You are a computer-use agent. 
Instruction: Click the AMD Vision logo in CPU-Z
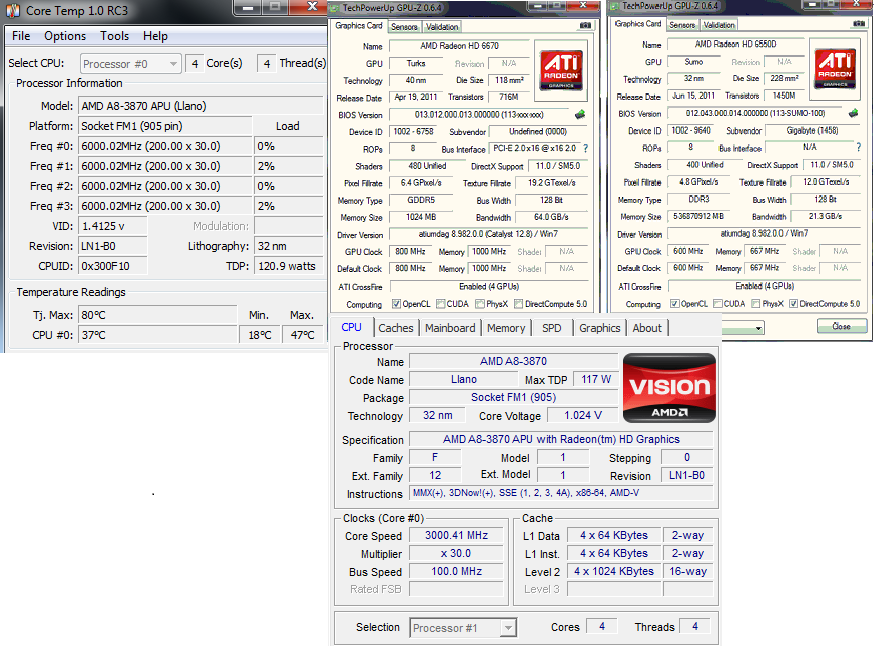click(x=669, y=387)
